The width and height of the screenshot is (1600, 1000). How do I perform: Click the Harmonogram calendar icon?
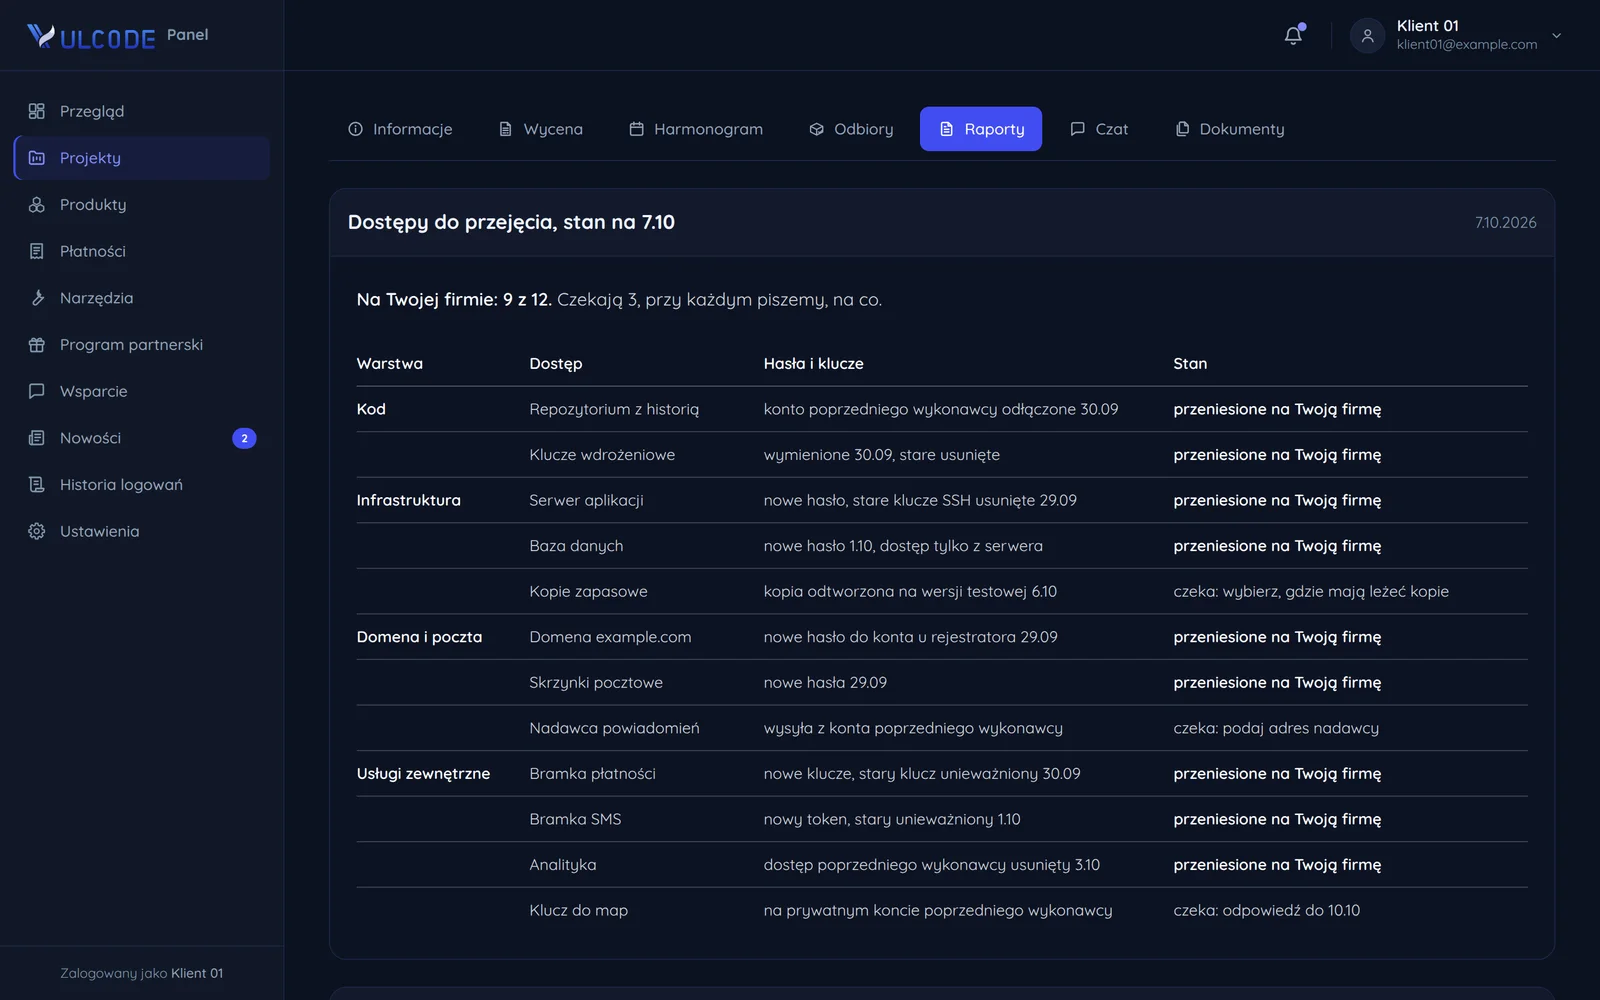[636, 129]
